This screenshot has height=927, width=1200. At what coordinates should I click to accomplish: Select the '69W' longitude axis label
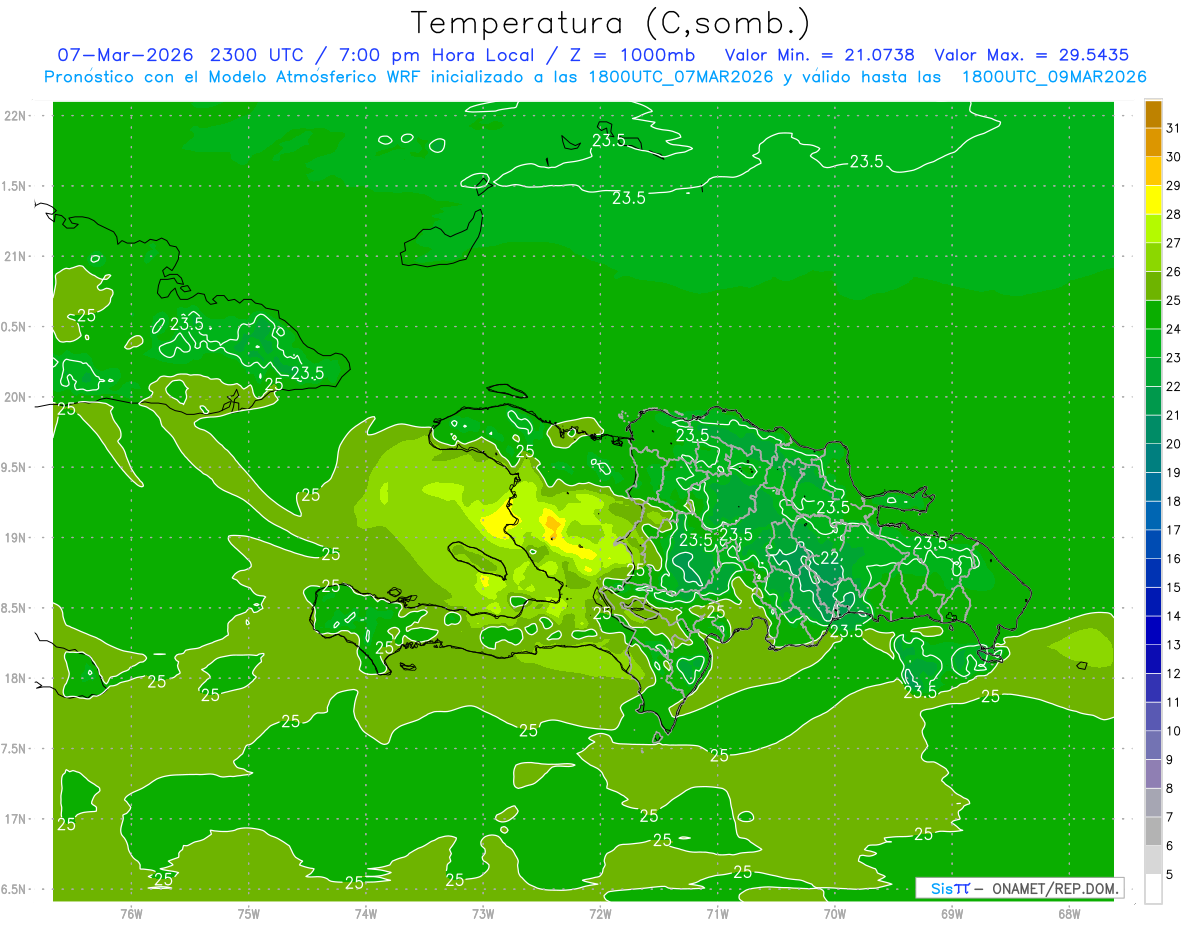click(x=952, y=913)
